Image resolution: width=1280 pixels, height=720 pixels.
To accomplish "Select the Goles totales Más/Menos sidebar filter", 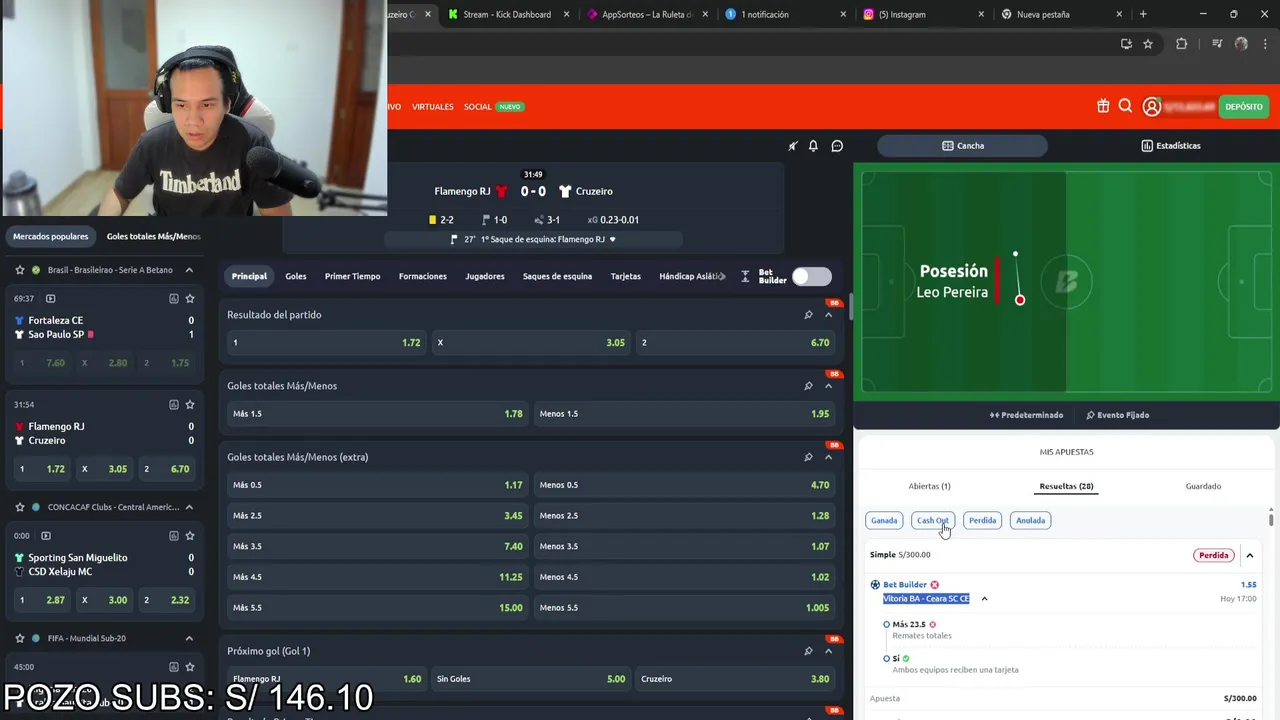I will coord(153,236).
